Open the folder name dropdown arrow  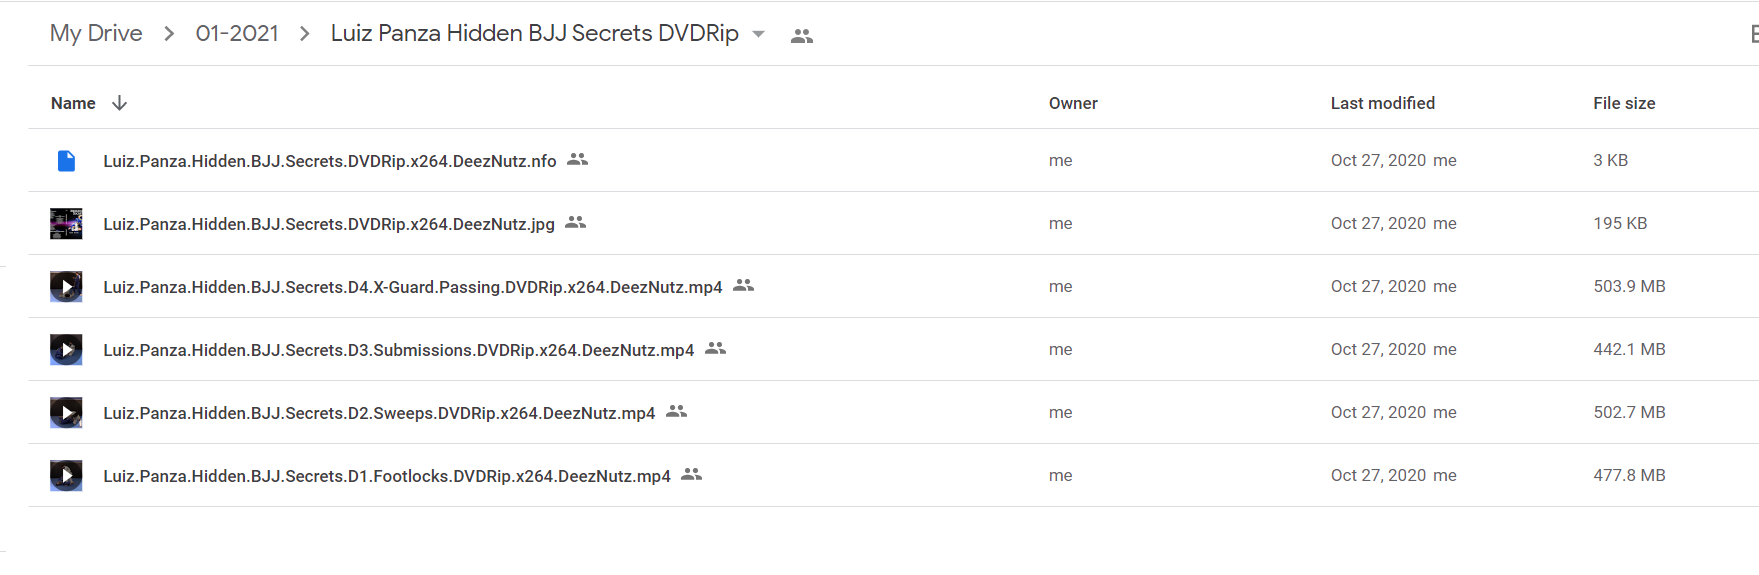click(x=758, y=34)
